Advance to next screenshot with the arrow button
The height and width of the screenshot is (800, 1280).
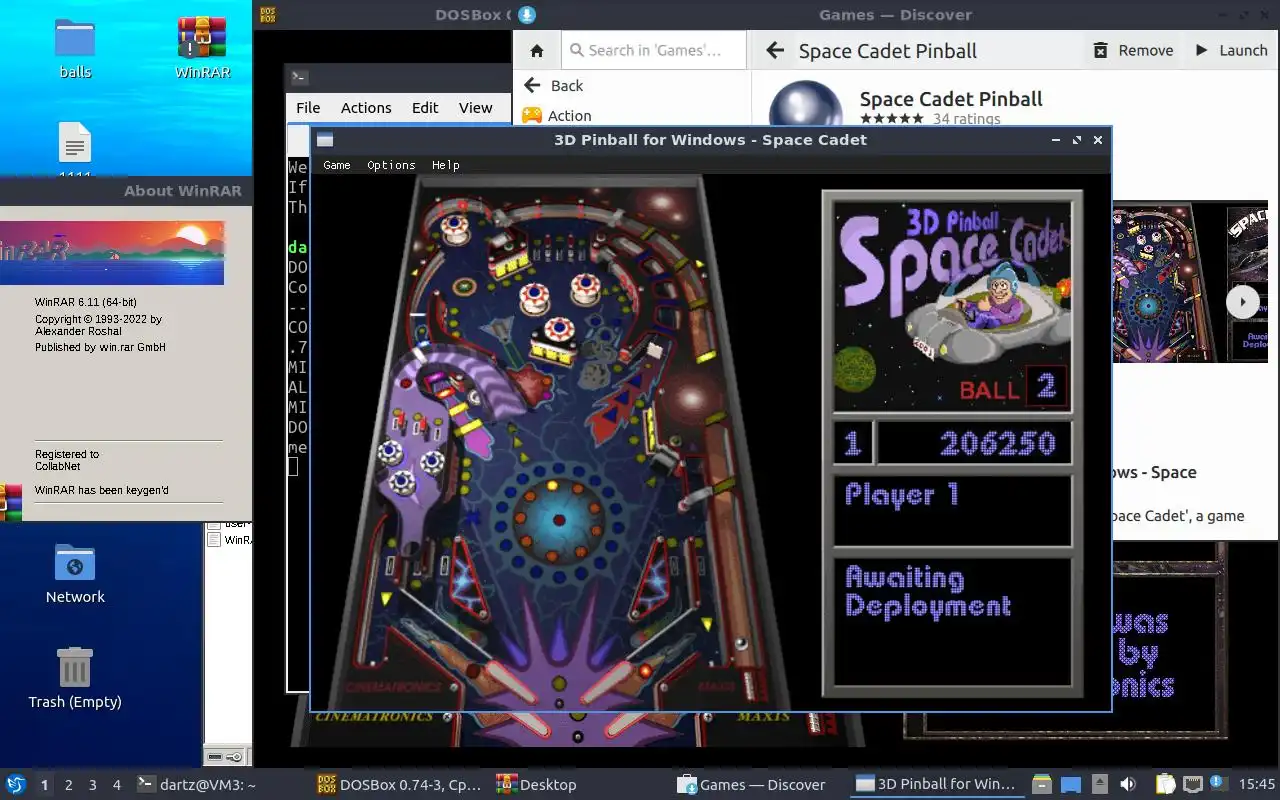(x=1243, y=301)
